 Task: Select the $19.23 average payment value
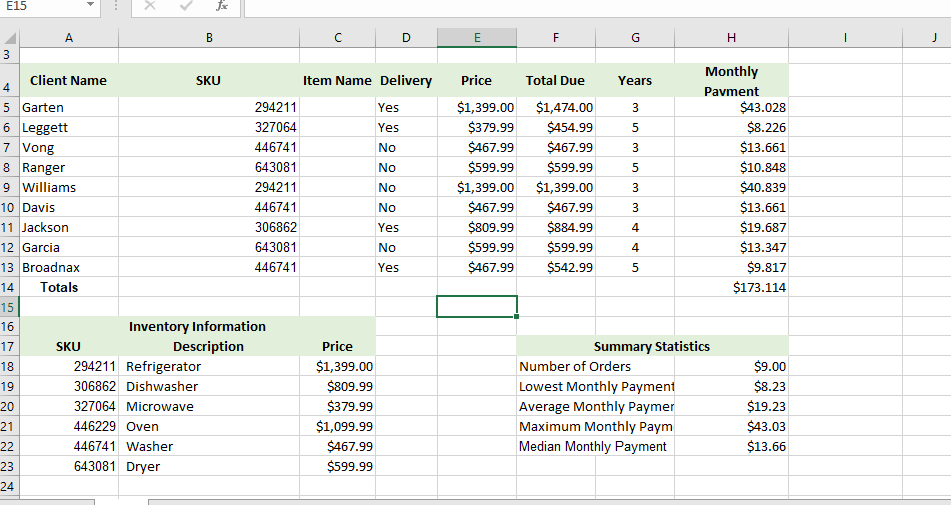pyautogui.click(x=731, y=407)
